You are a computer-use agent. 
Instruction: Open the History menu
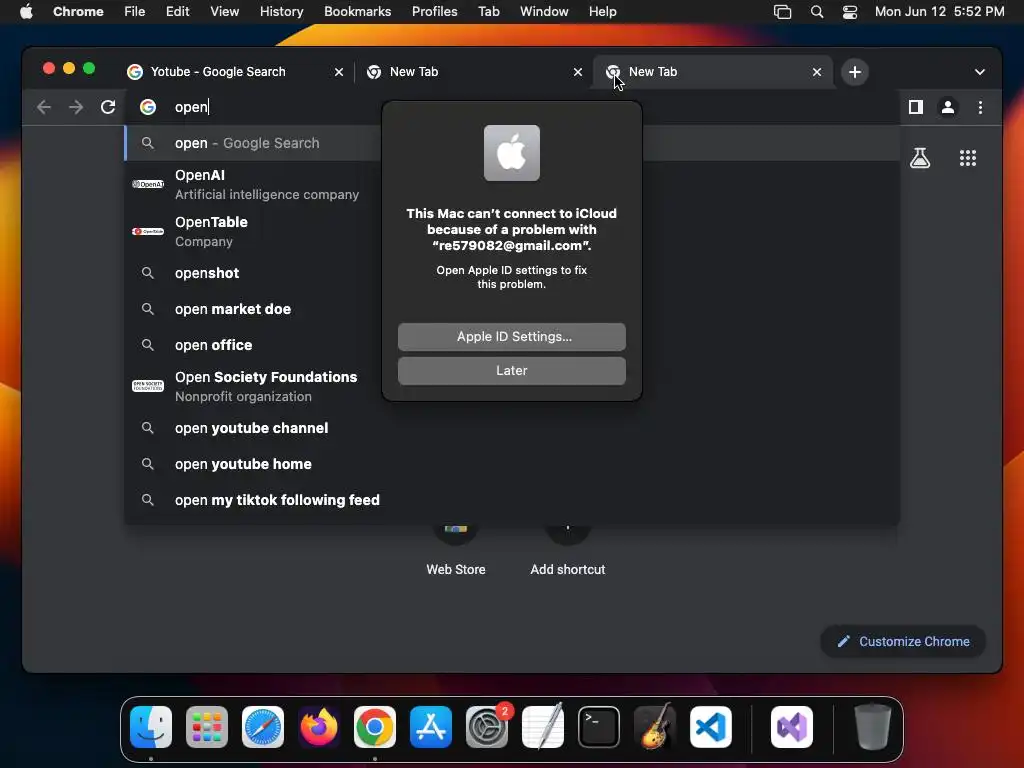pyautogui.click(x=281, y=12)
